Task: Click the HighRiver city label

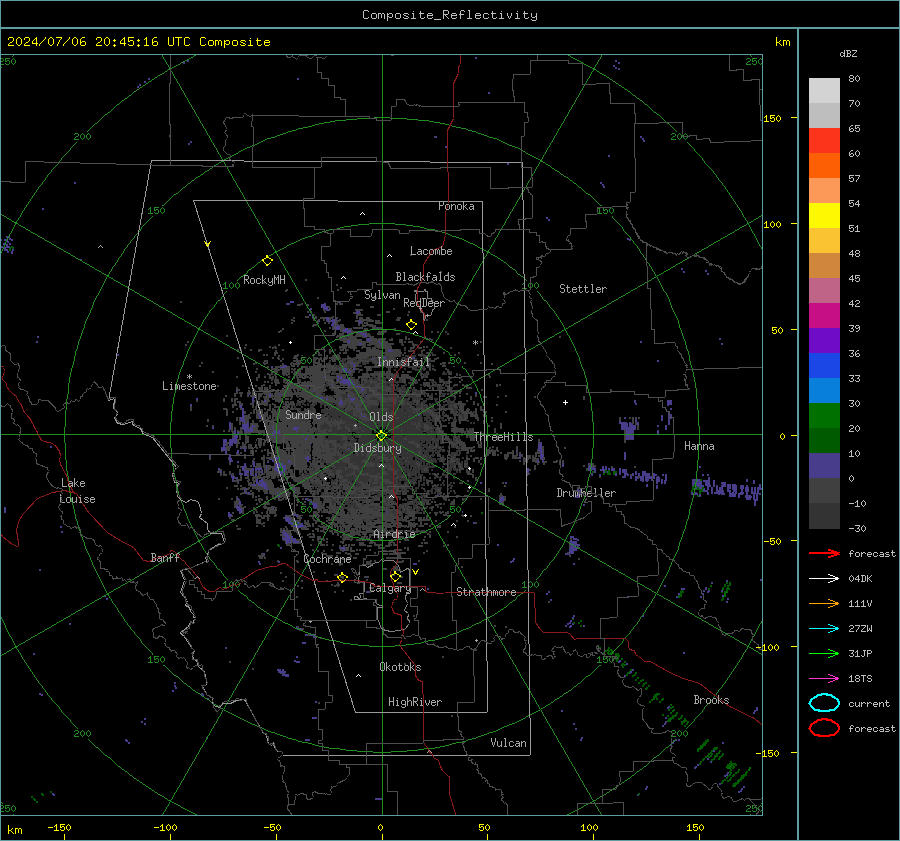Action: pos(415,702)
